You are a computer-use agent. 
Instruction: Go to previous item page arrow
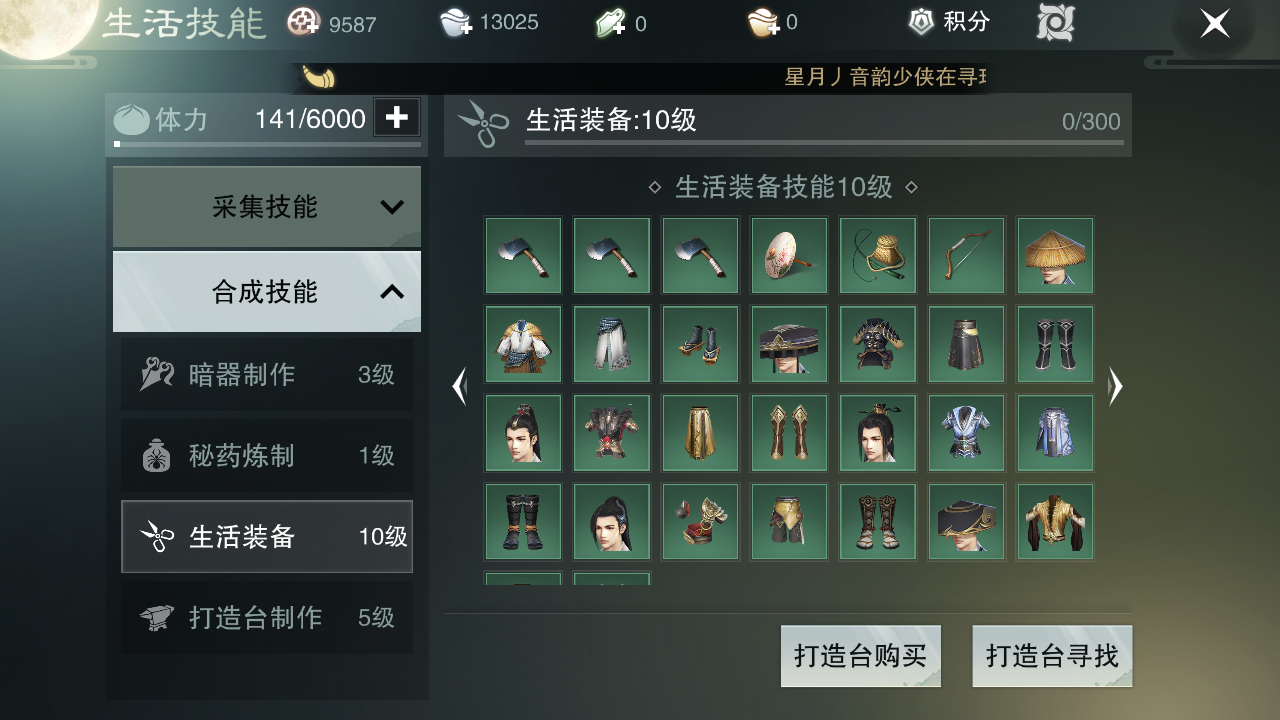click(459, 386)
